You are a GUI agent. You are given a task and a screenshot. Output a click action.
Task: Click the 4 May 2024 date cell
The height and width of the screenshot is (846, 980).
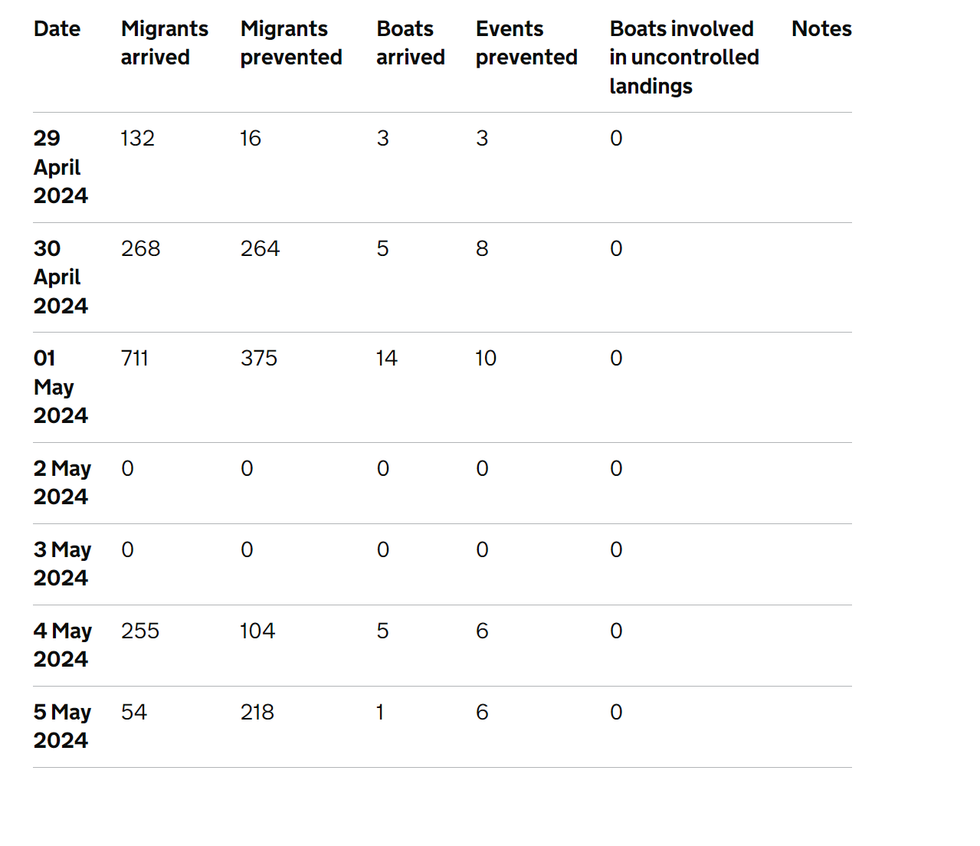tap(62, 645)
